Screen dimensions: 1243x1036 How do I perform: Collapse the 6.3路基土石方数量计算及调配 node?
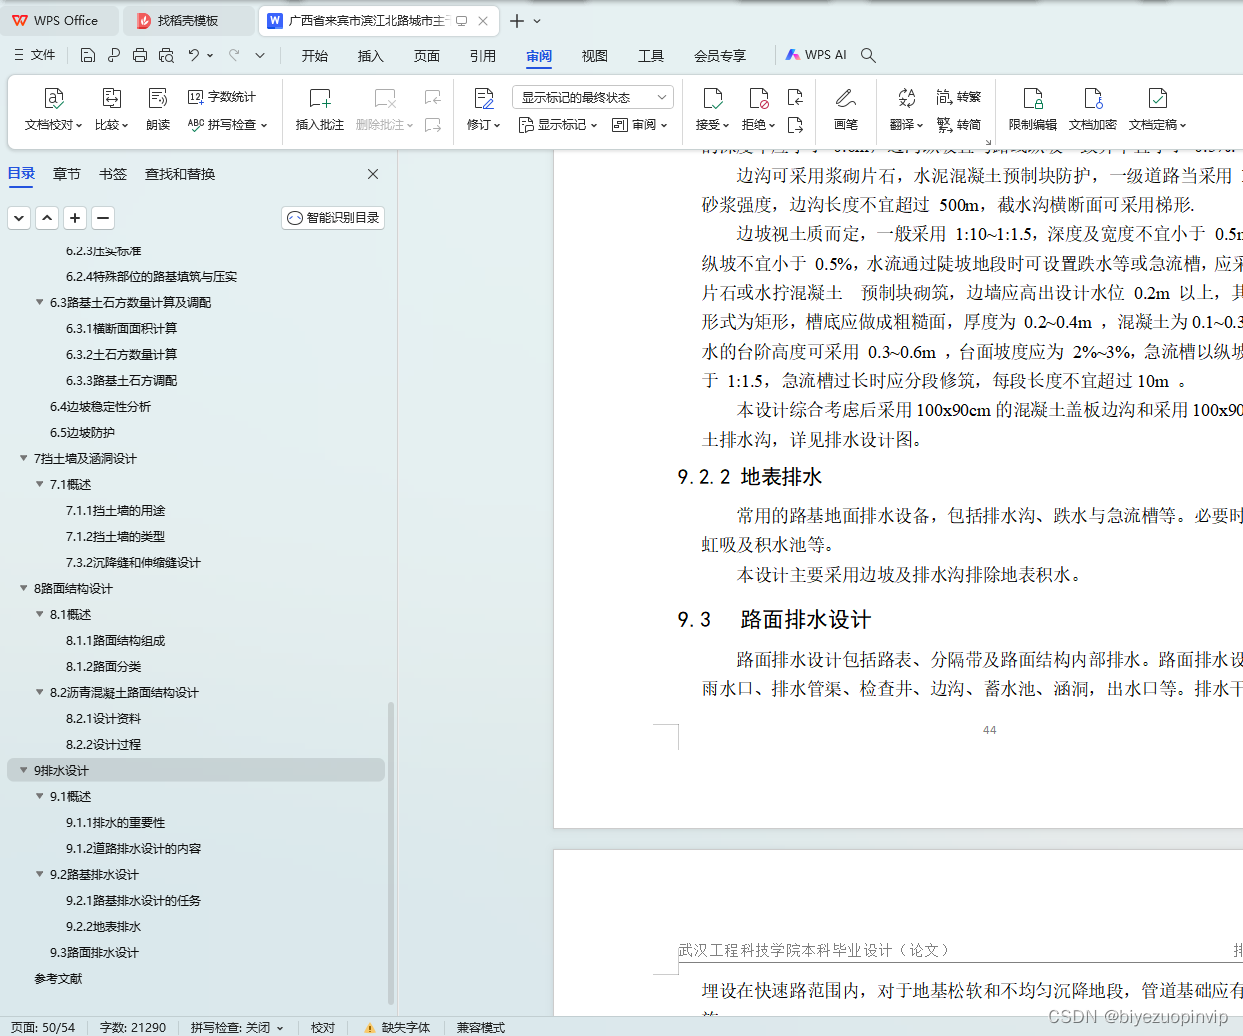(40, 302)
